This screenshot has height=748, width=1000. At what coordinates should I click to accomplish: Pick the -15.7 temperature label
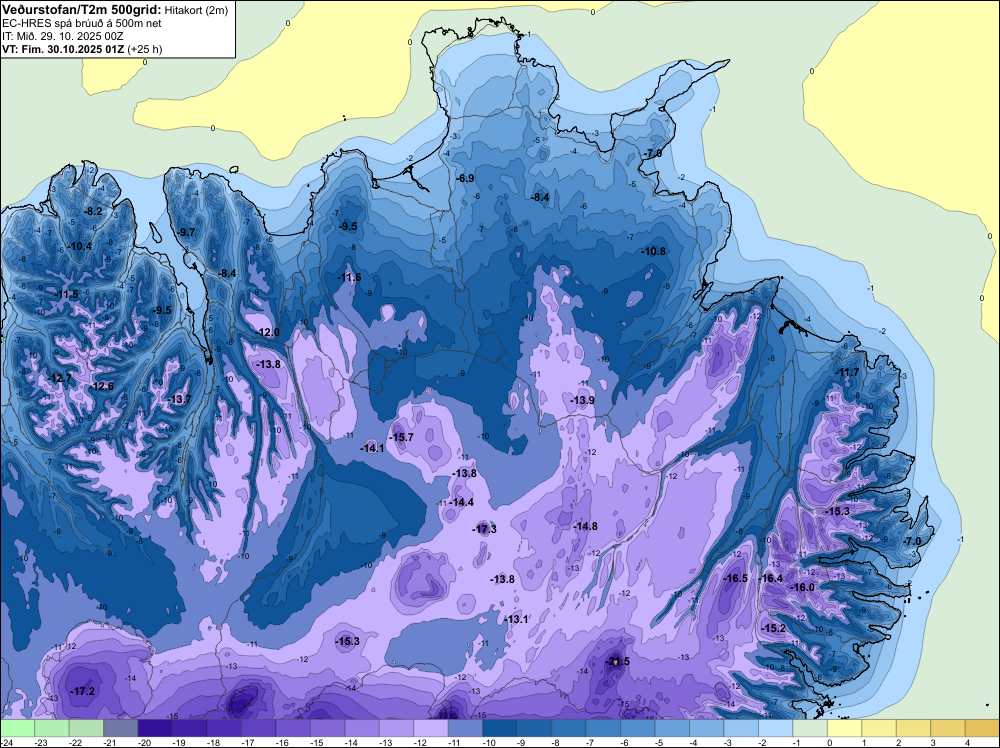402,437
